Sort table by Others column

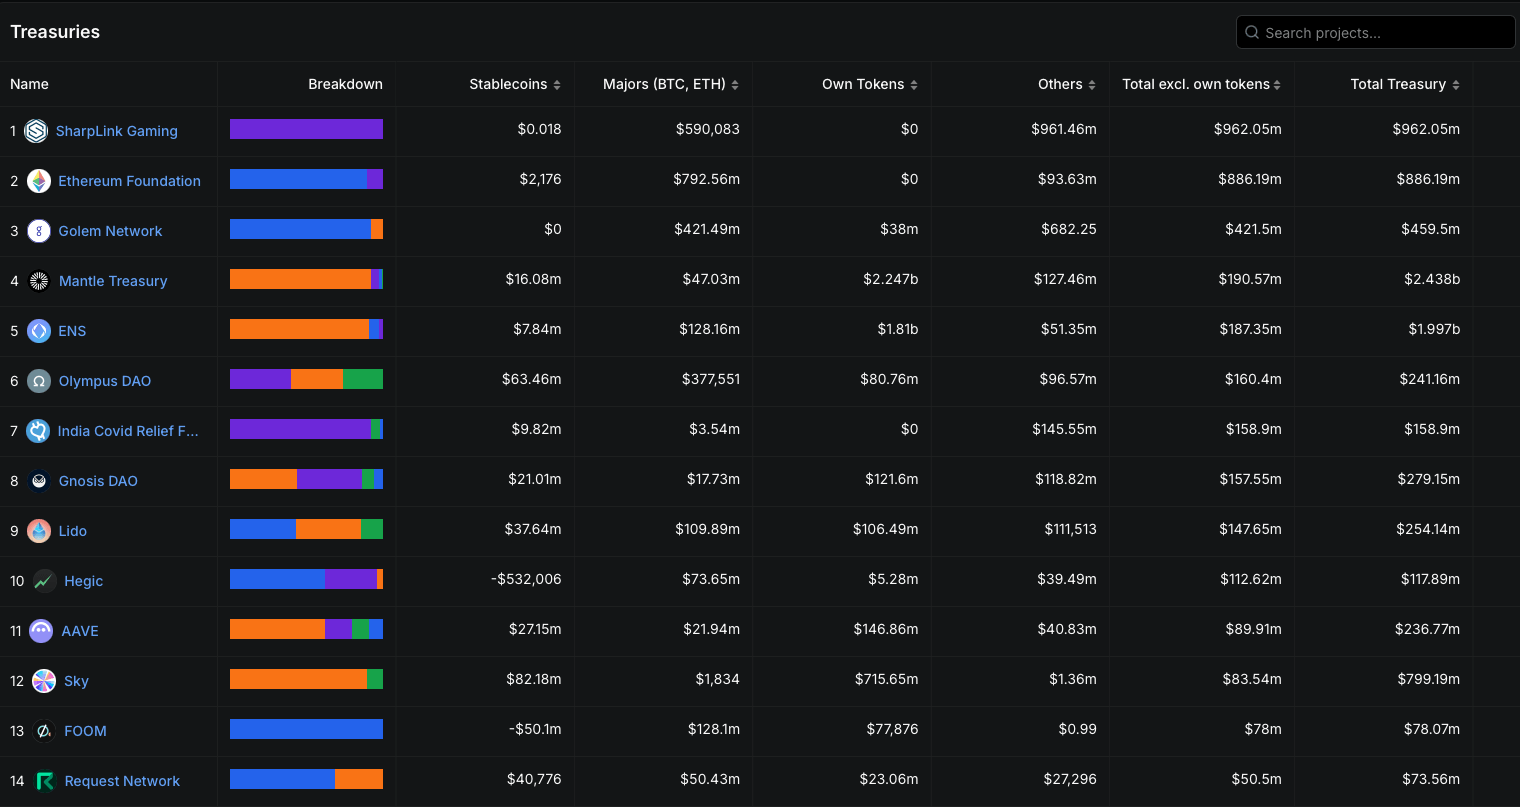coord(1067,84)
